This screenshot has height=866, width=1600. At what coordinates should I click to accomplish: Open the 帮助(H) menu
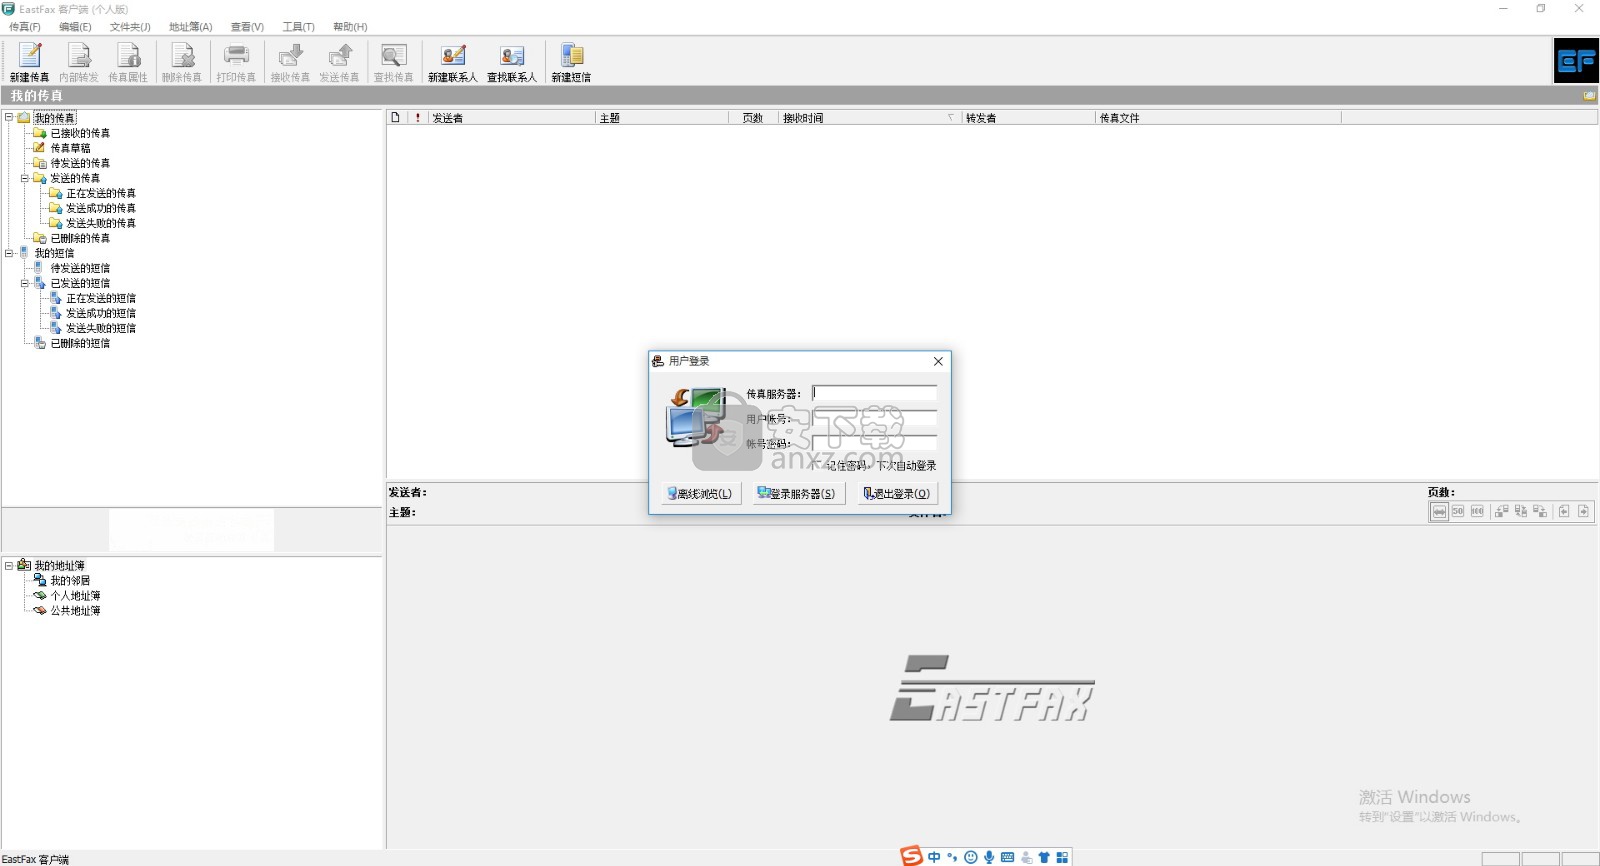pyautogui.click(x=350, y=27)
